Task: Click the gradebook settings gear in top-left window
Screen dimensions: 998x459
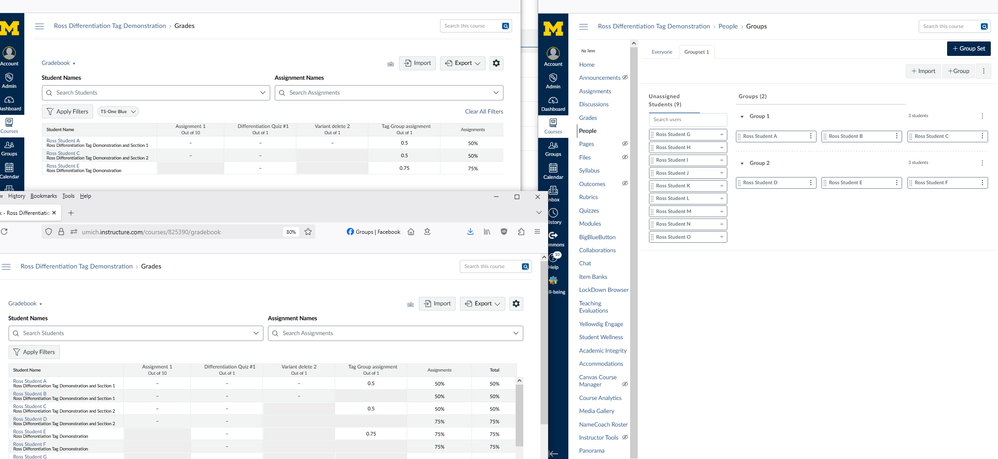Action: tap(496, 63)
